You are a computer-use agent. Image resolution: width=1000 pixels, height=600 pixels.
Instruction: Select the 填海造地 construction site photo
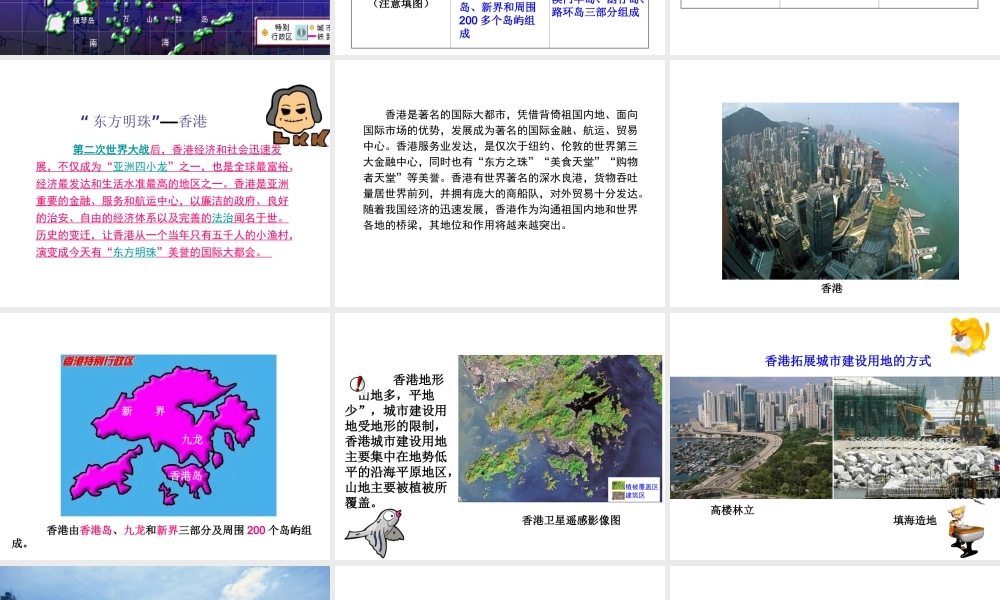pyautogui.click(x=916, y=437)
